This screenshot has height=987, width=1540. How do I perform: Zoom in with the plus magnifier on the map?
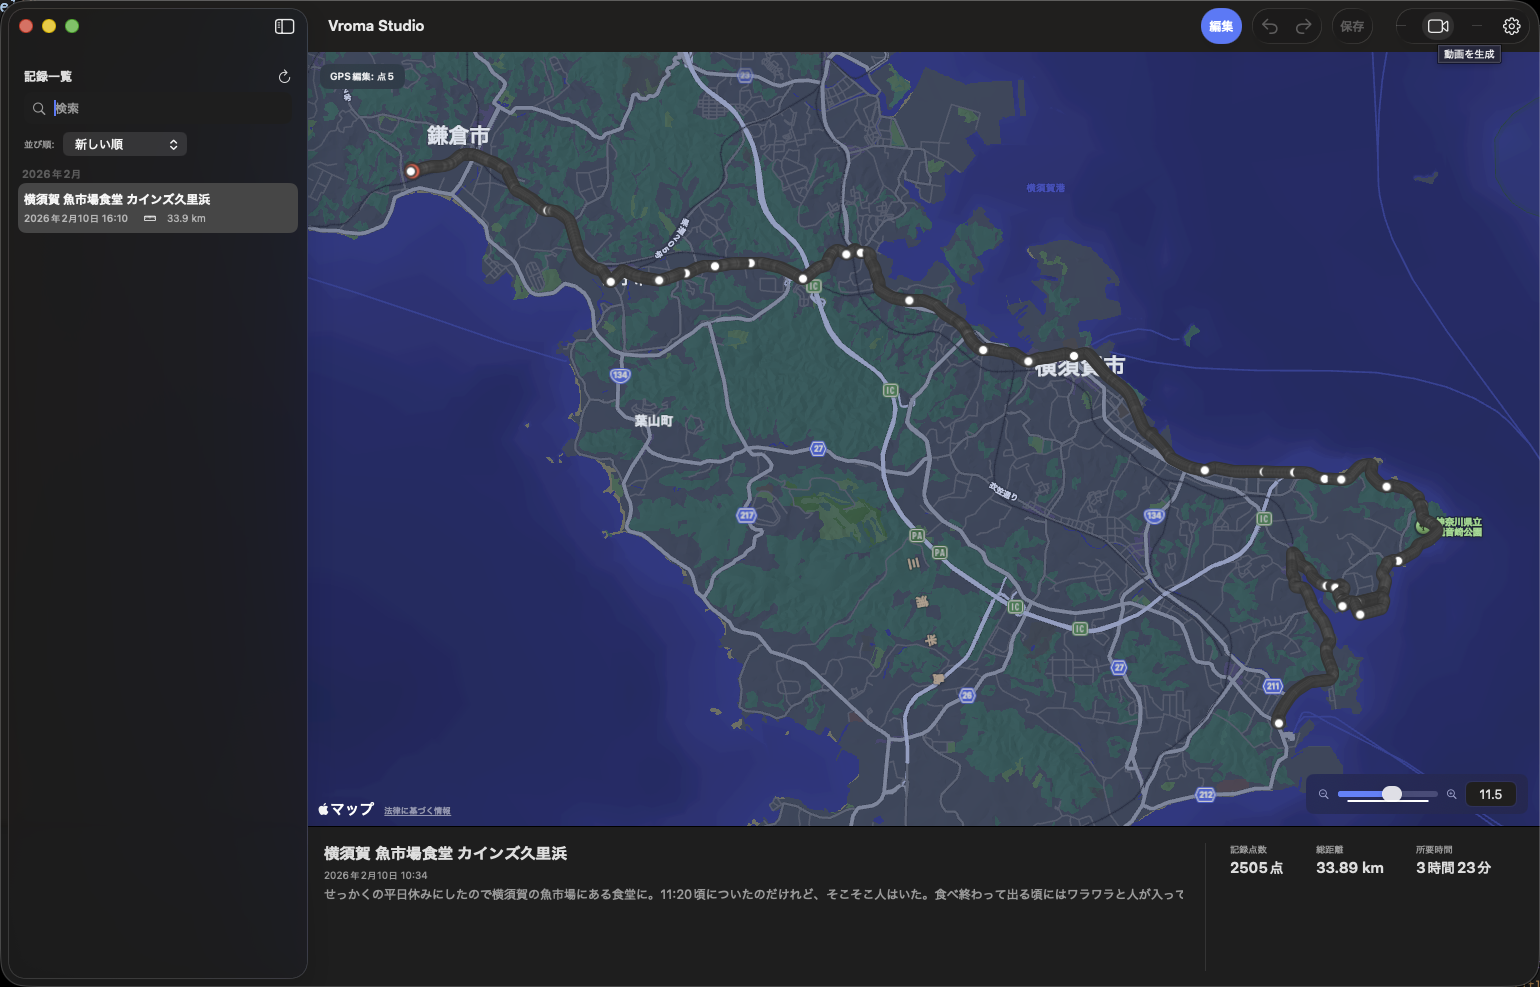(x=1452, y=794)
